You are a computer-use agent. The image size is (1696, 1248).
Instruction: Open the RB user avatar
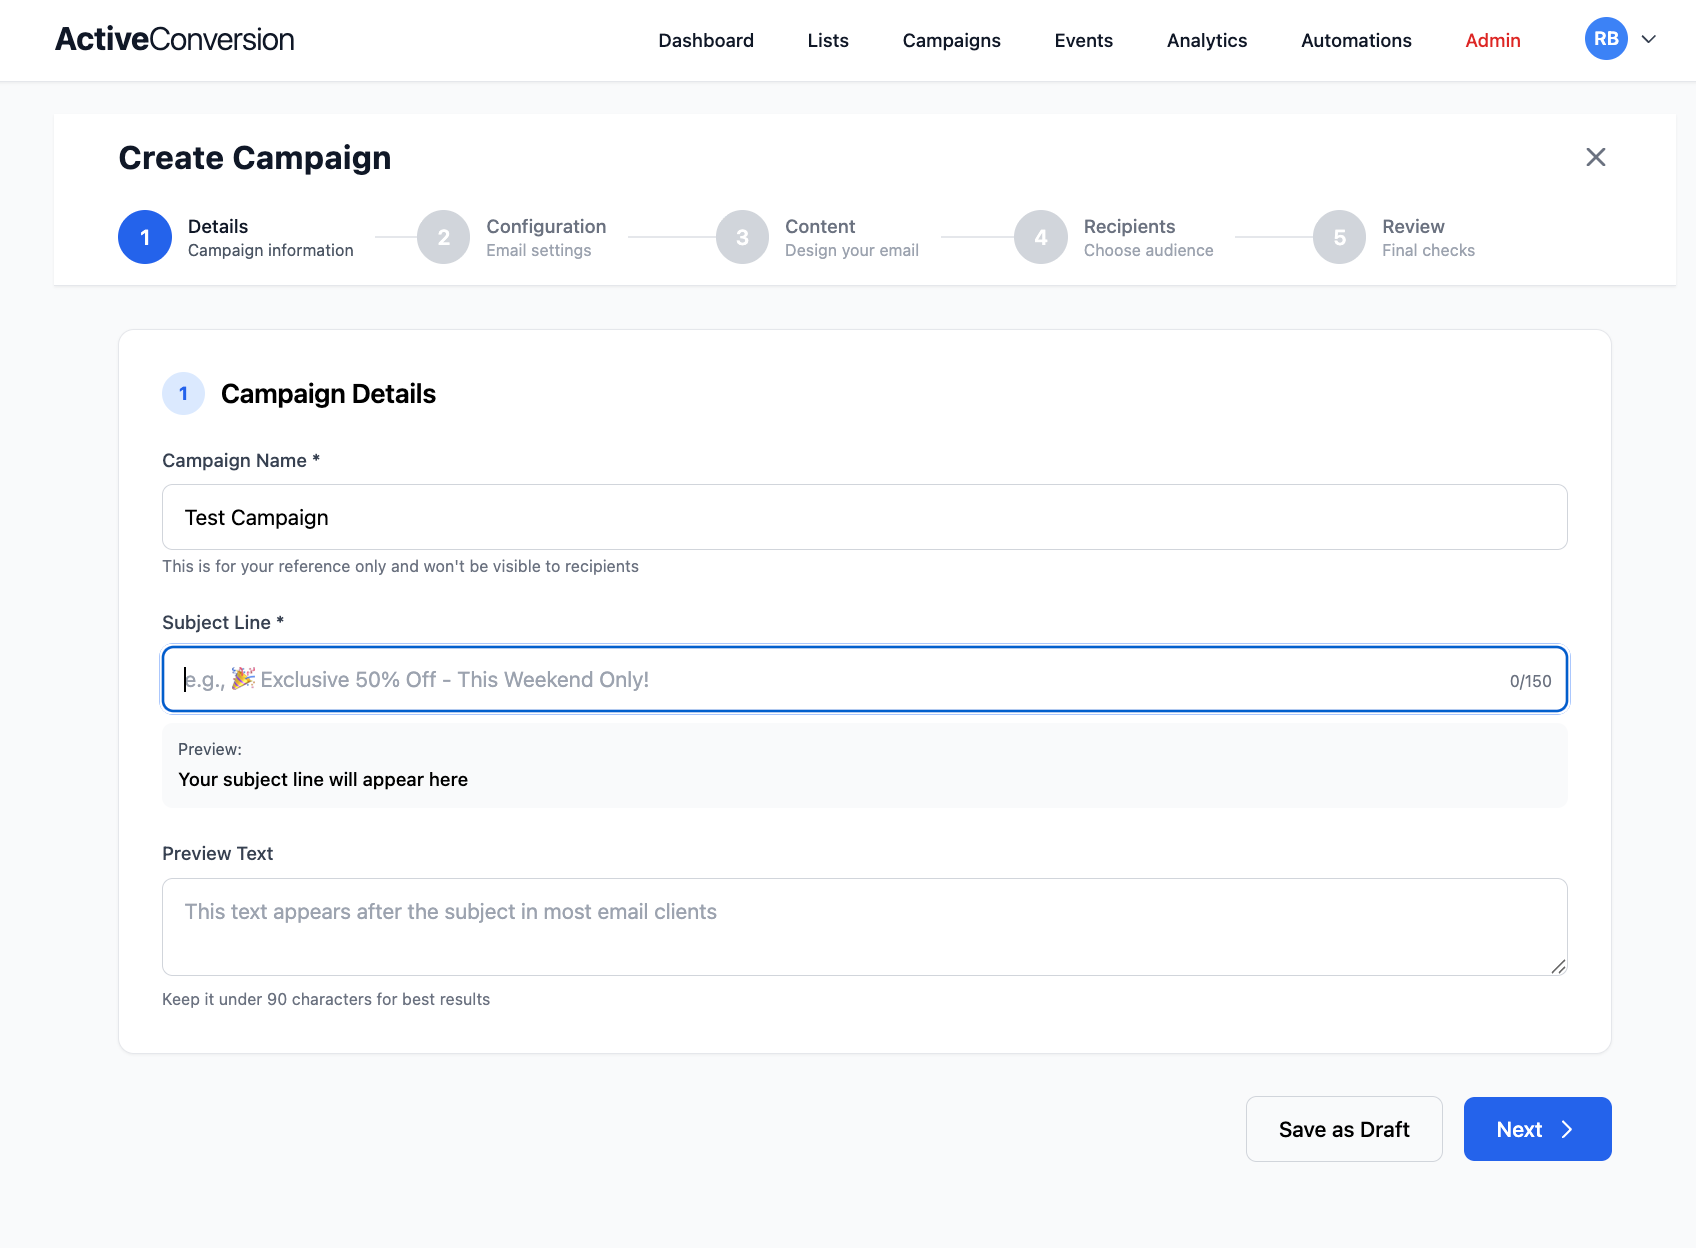click(x=1606, y=39)
